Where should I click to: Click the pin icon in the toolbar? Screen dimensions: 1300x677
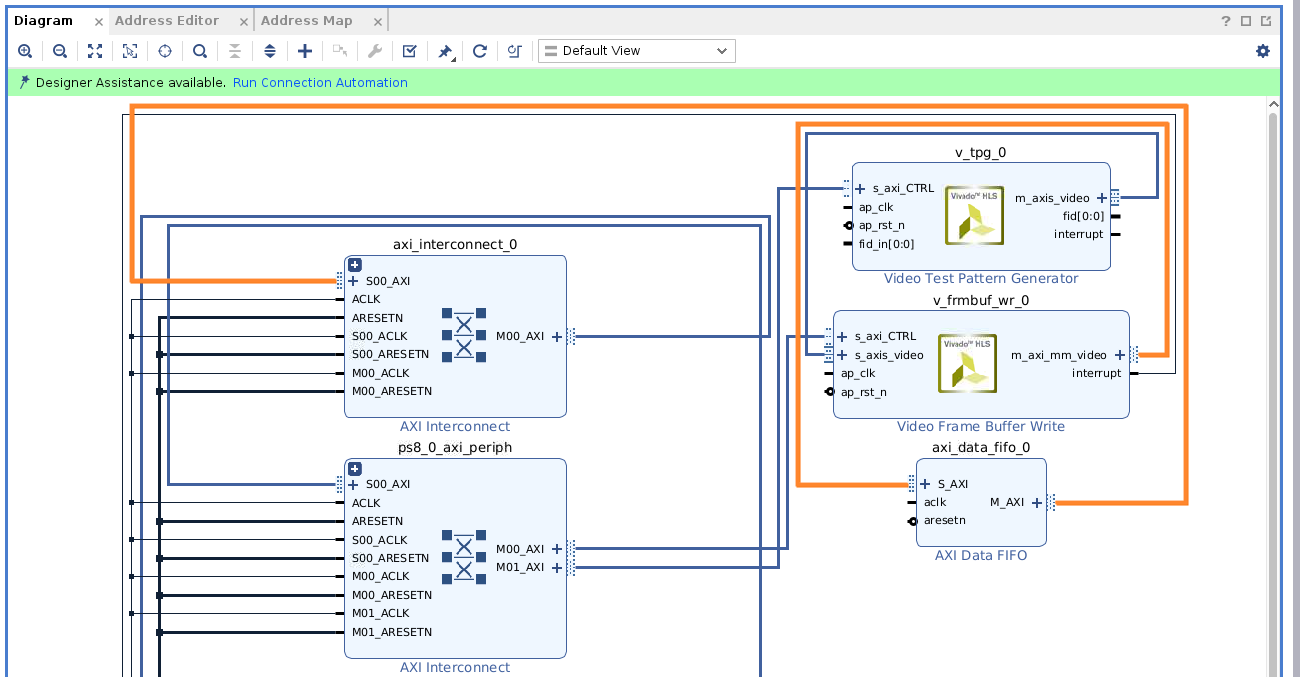[x=446, y=51]
